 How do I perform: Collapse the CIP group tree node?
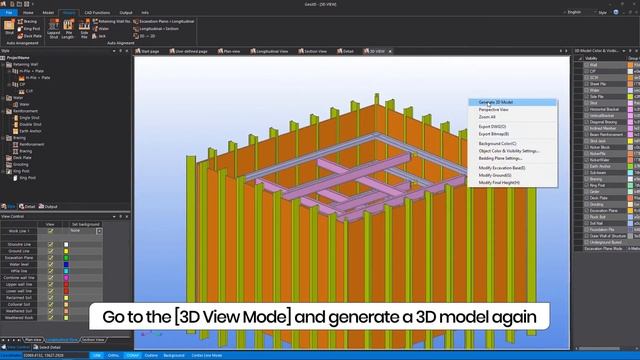pos(9,84)
